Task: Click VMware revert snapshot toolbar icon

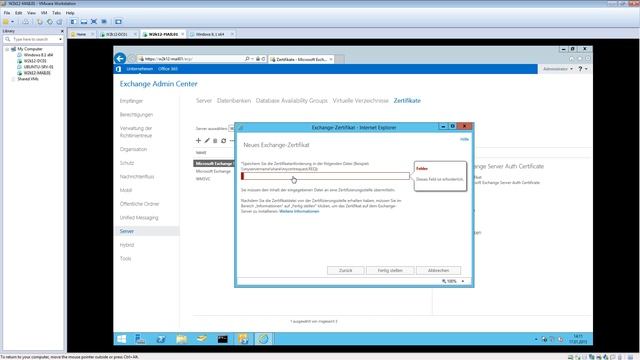Action: click(x=49, y=22)
